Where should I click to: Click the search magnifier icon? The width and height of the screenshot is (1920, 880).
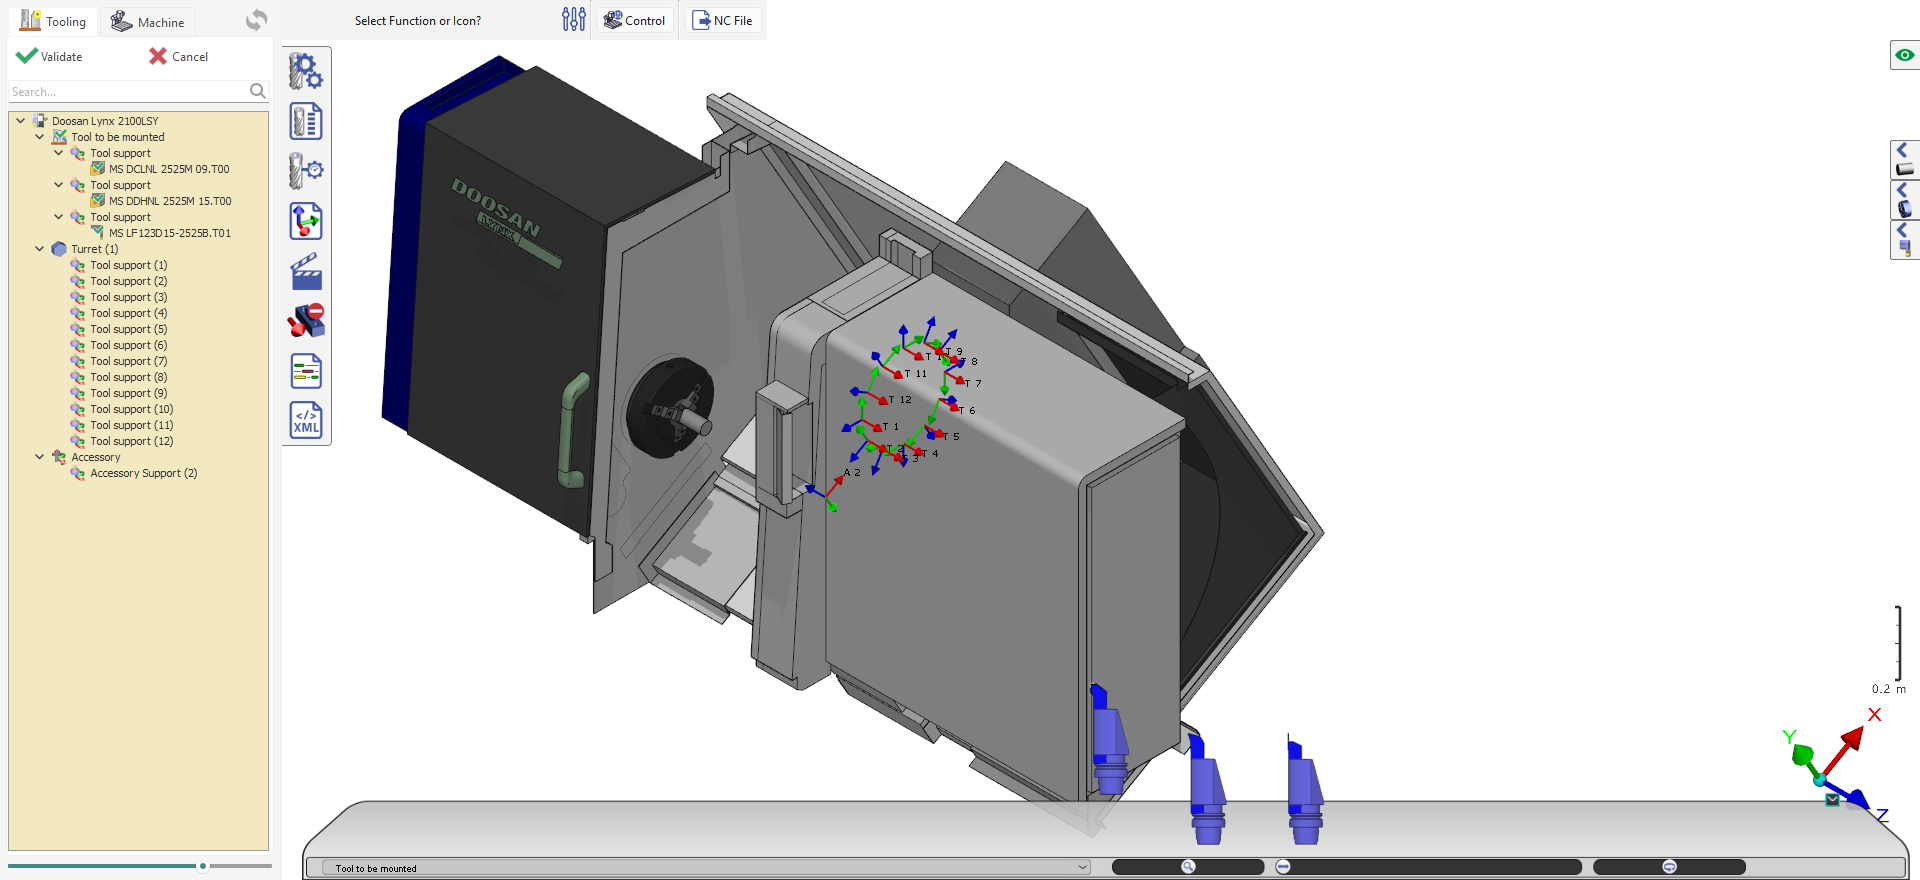point(257,91)
